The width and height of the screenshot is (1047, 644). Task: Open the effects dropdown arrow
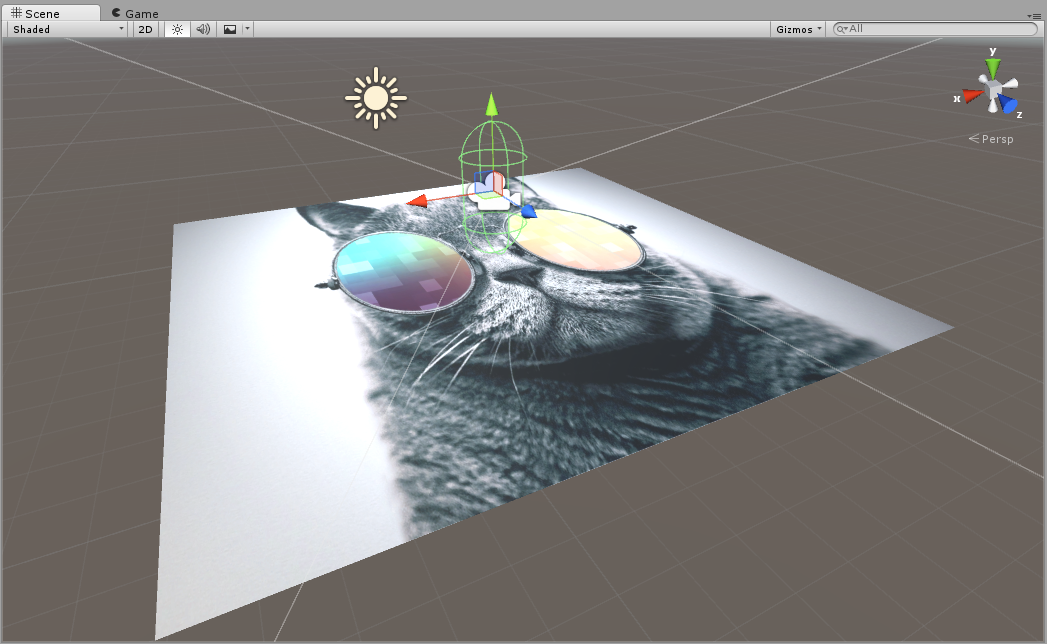click(247, 29)
